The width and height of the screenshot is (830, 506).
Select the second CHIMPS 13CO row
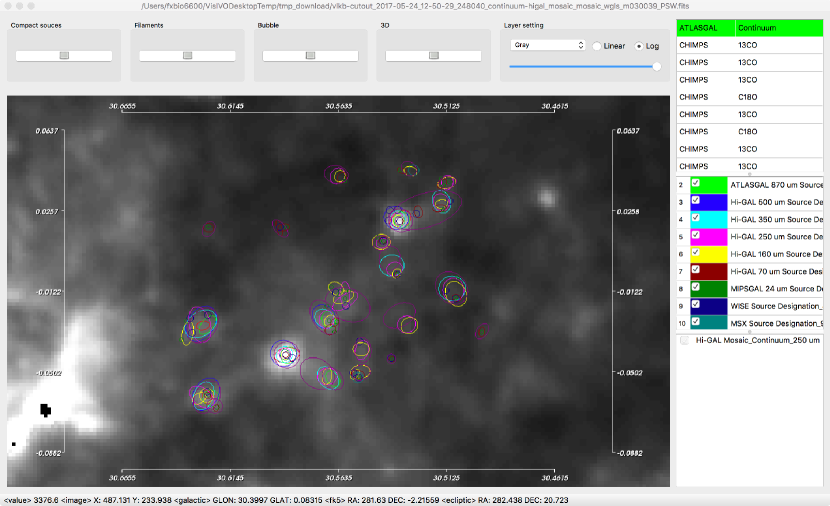pos(750,62)
